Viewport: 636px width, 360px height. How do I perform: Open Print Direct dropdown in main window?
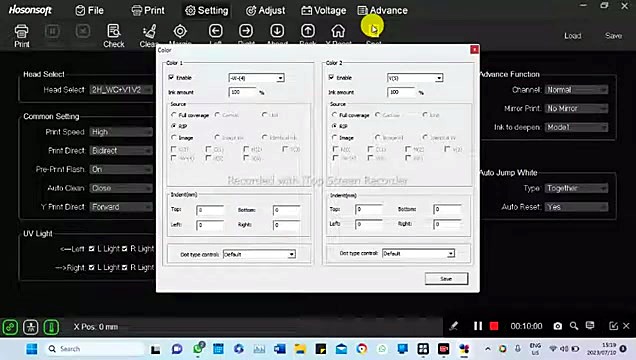[x=121, y=150]
